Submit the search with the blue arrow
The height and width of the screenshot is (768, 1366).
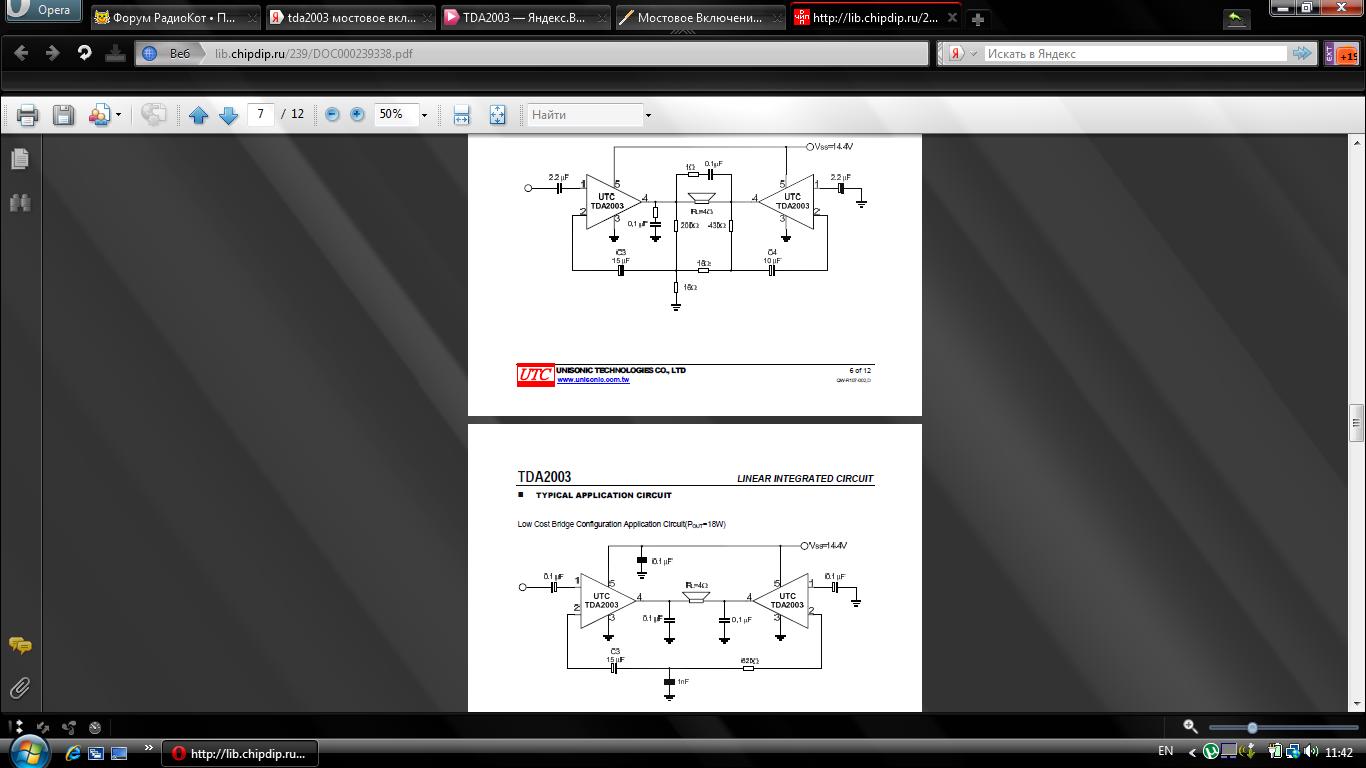1302,54
